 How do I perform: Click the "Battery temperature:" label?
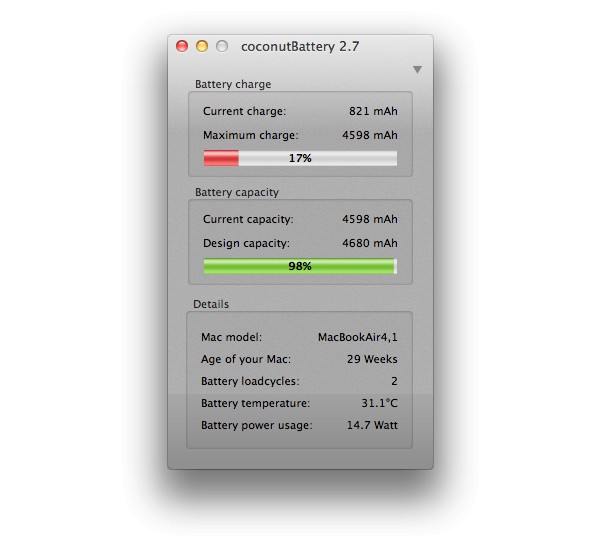(x=256, y=403)
